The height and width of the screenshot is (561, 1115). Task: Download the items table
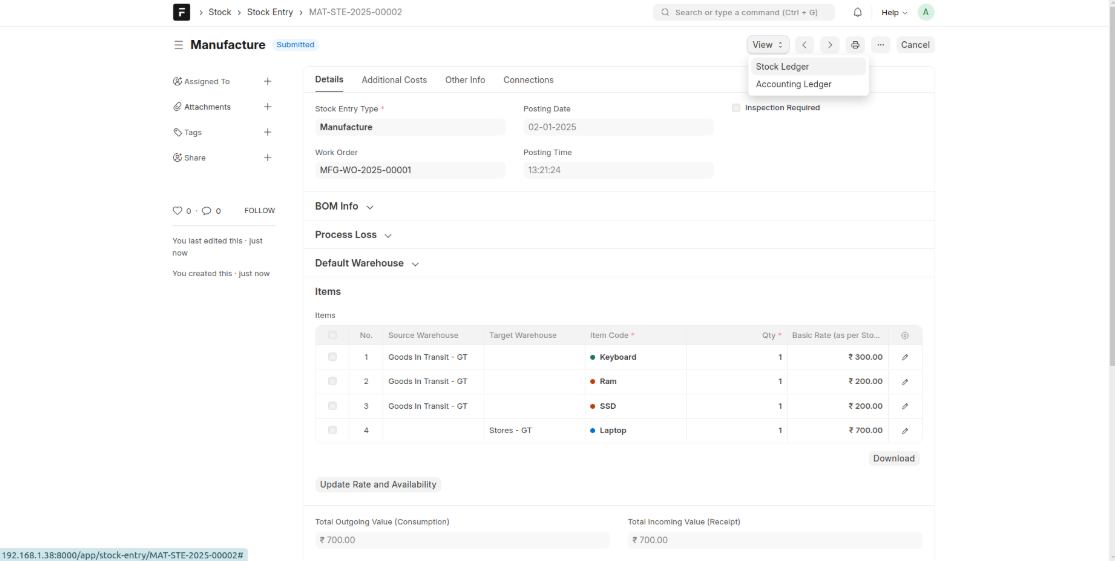[894, 459]
